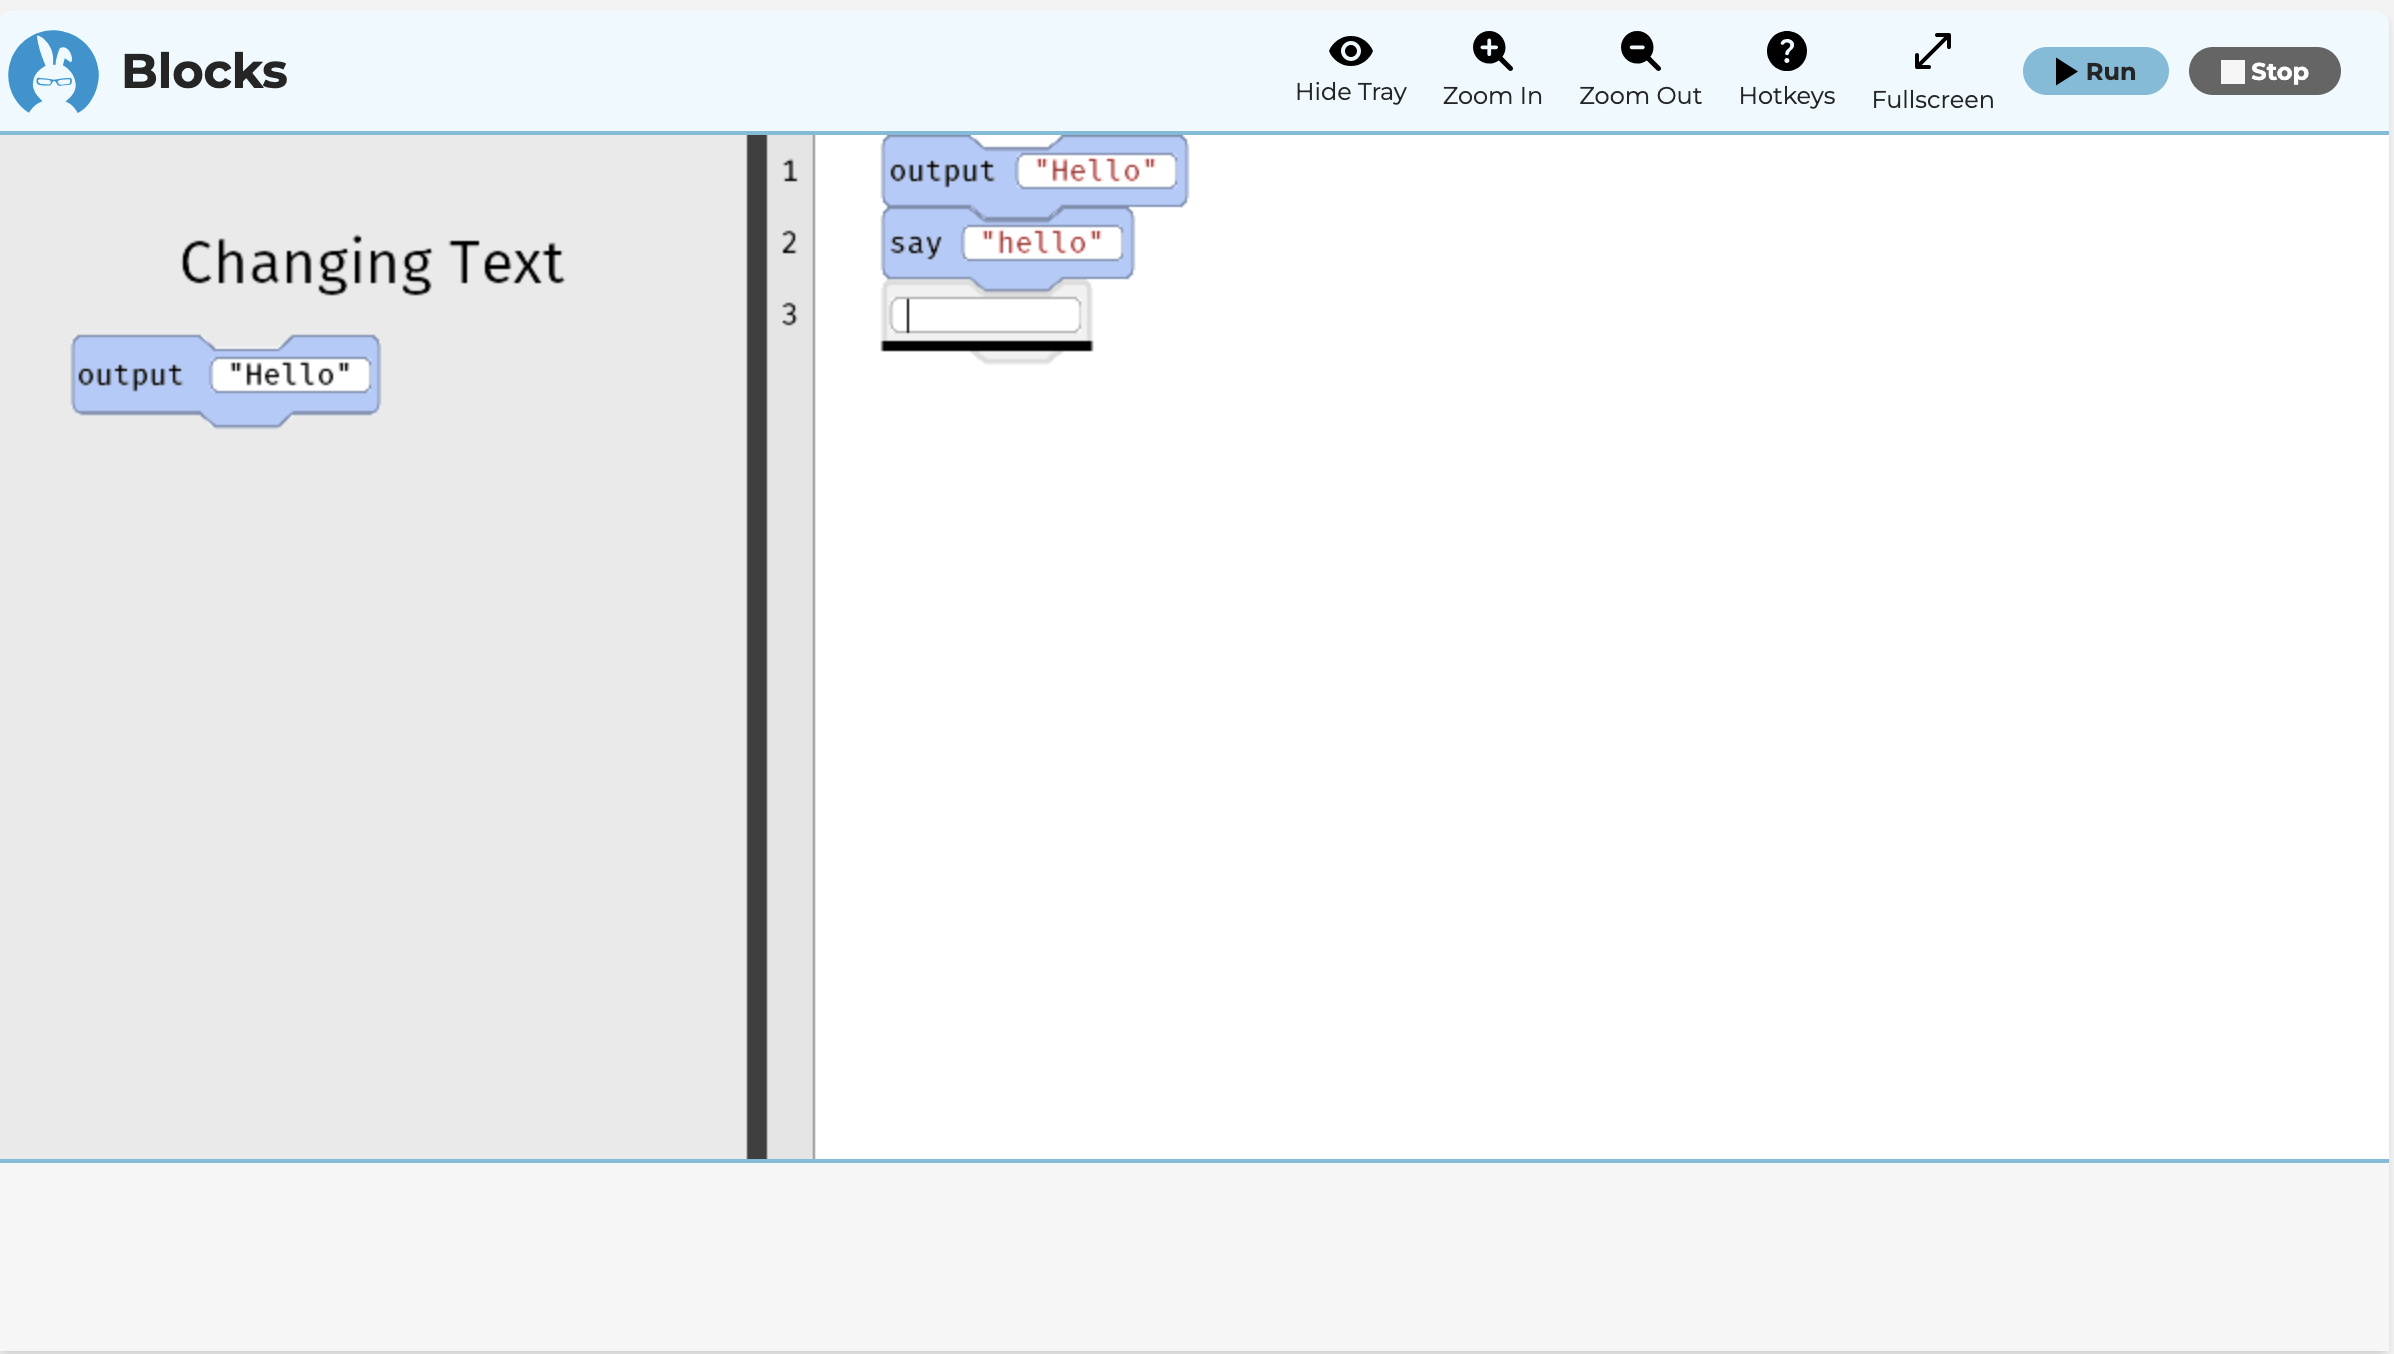Click the "Hello" value in tray block
This screenshot has width=2394, height=1354.
pos(290,375)
